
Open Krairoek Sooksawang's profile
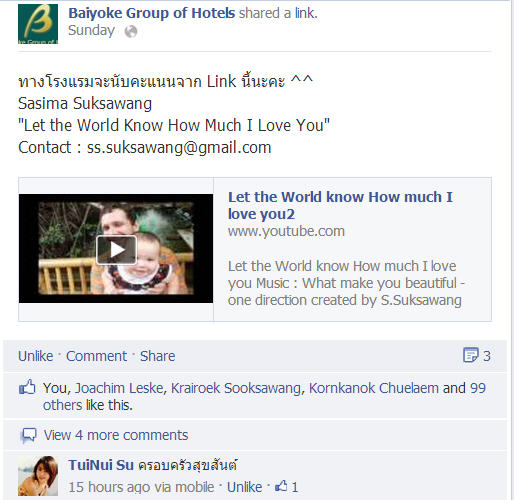[x=236, y=388]
